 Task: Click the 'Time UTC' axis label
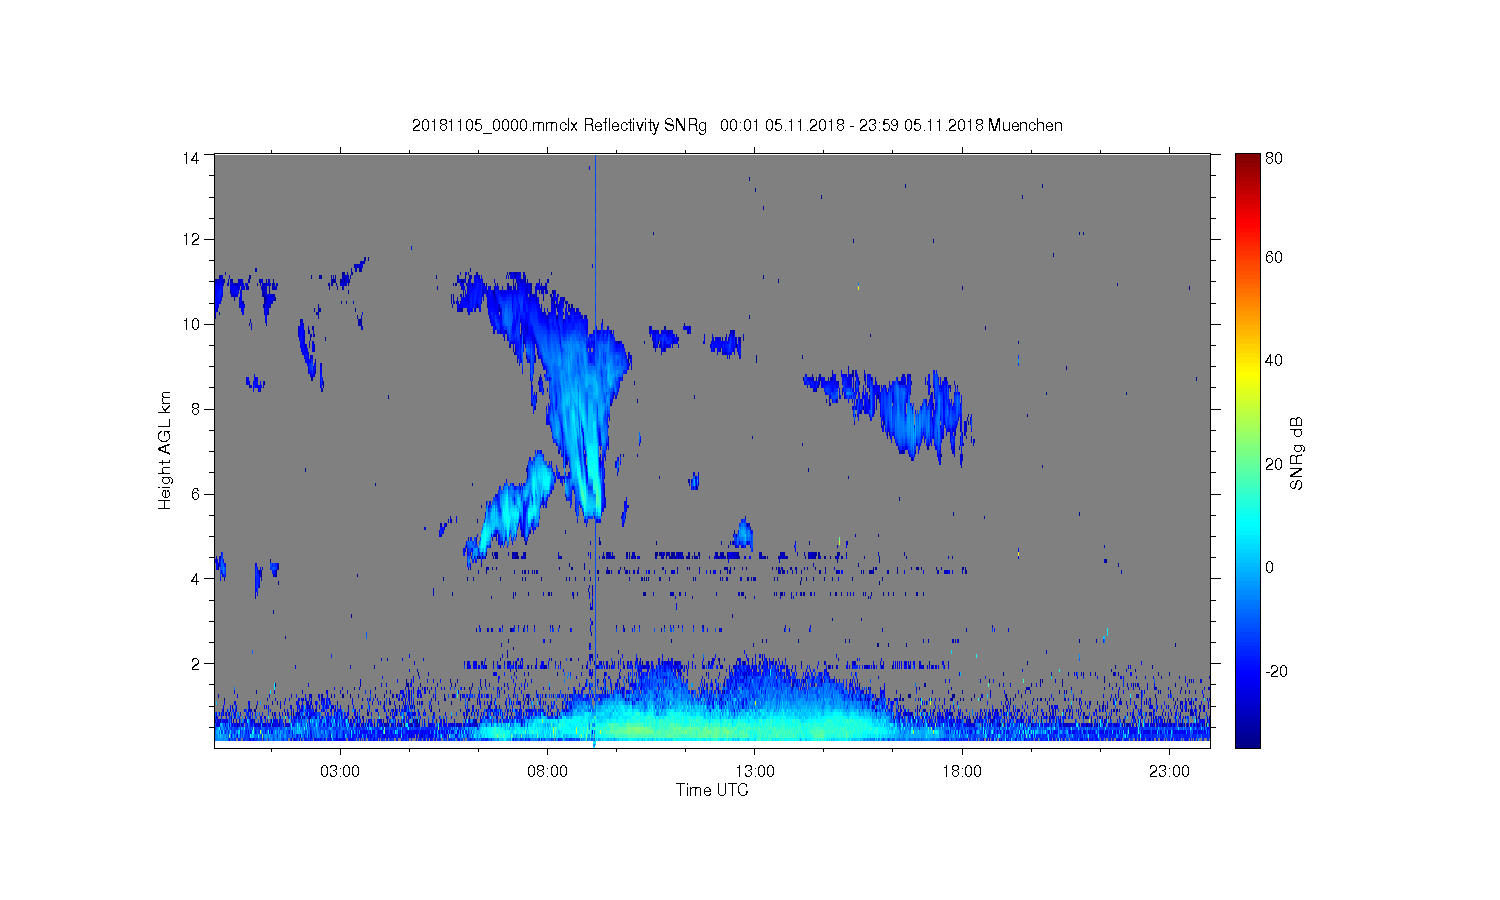pyautogui.click(x=712, y=790)
